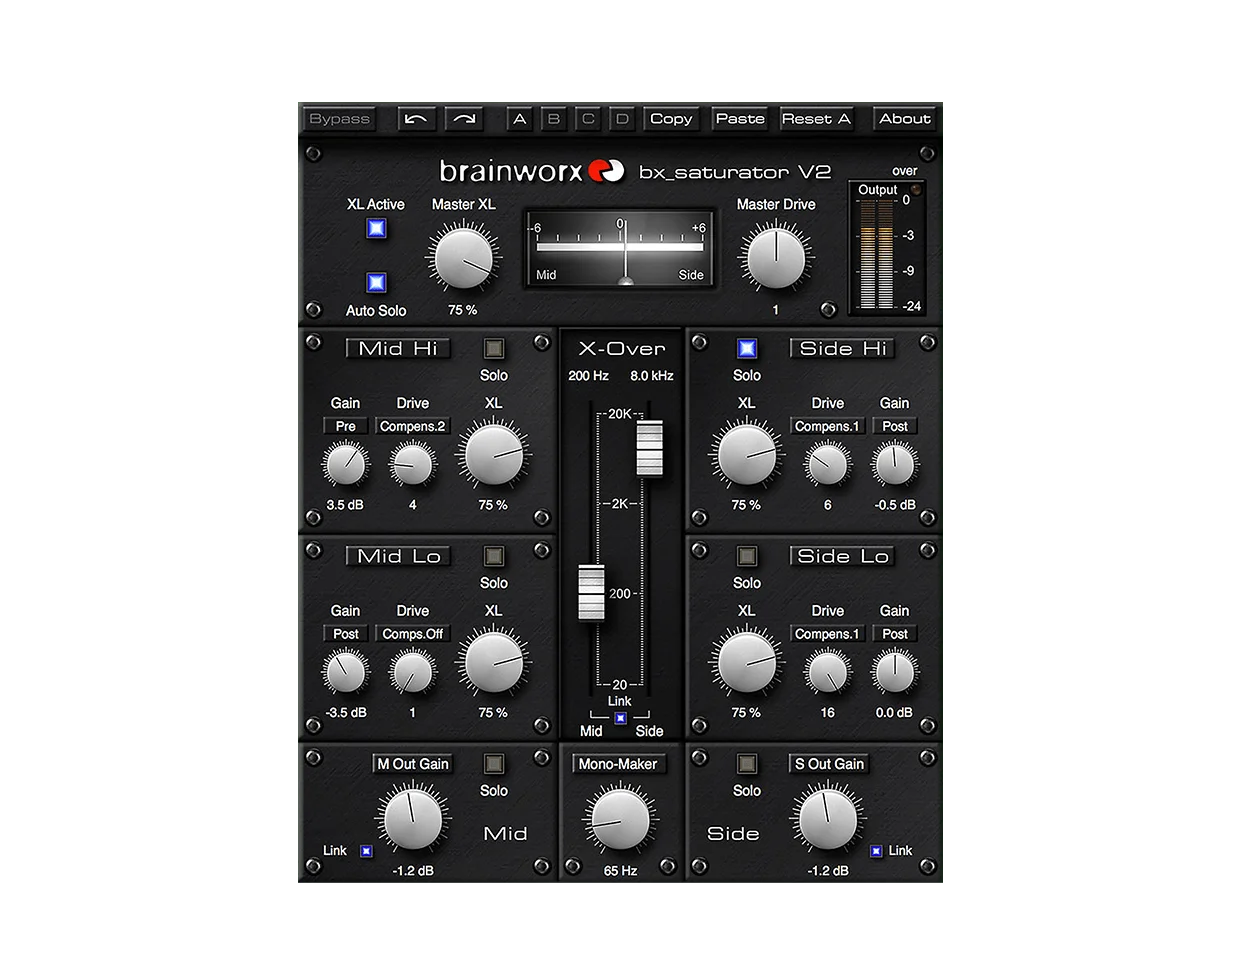Click the Reset A button
Screen dimensions: 1248x980
tap(816, 119)
